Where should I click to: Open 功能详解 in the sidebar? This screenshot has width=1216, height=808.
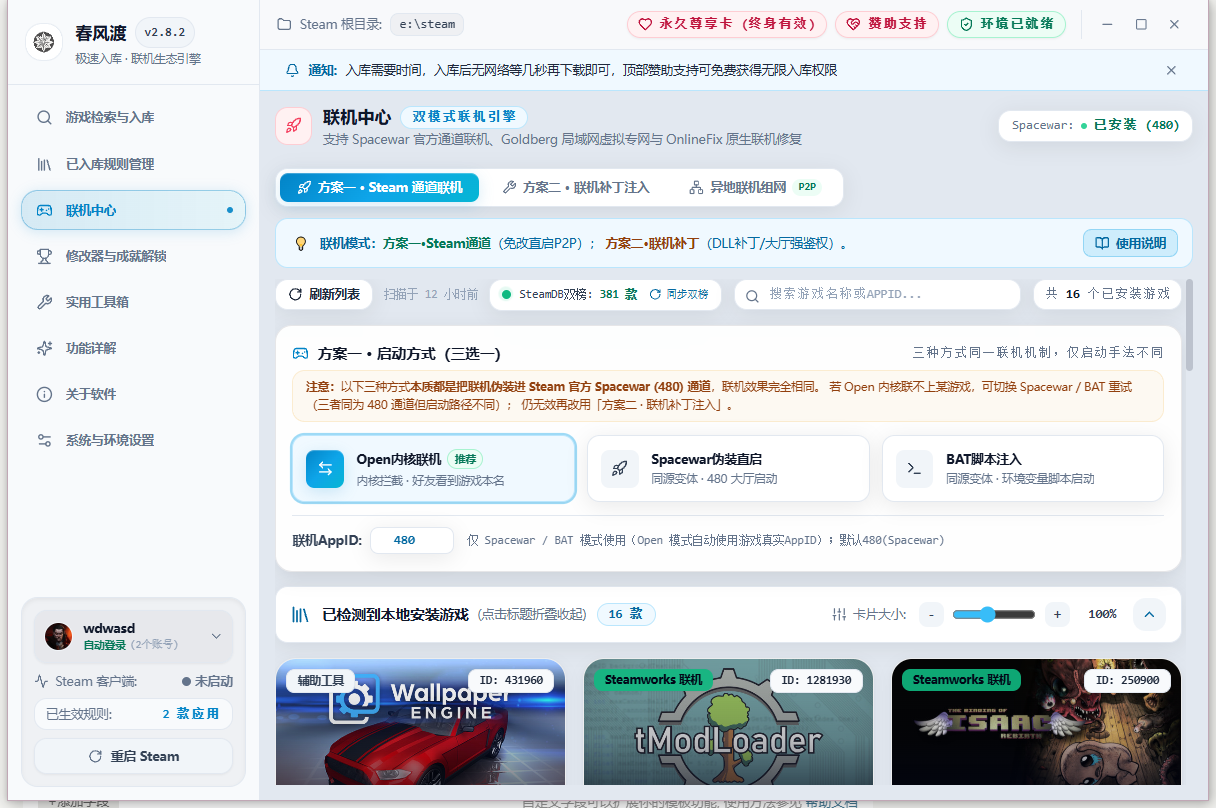click(133, 348)
